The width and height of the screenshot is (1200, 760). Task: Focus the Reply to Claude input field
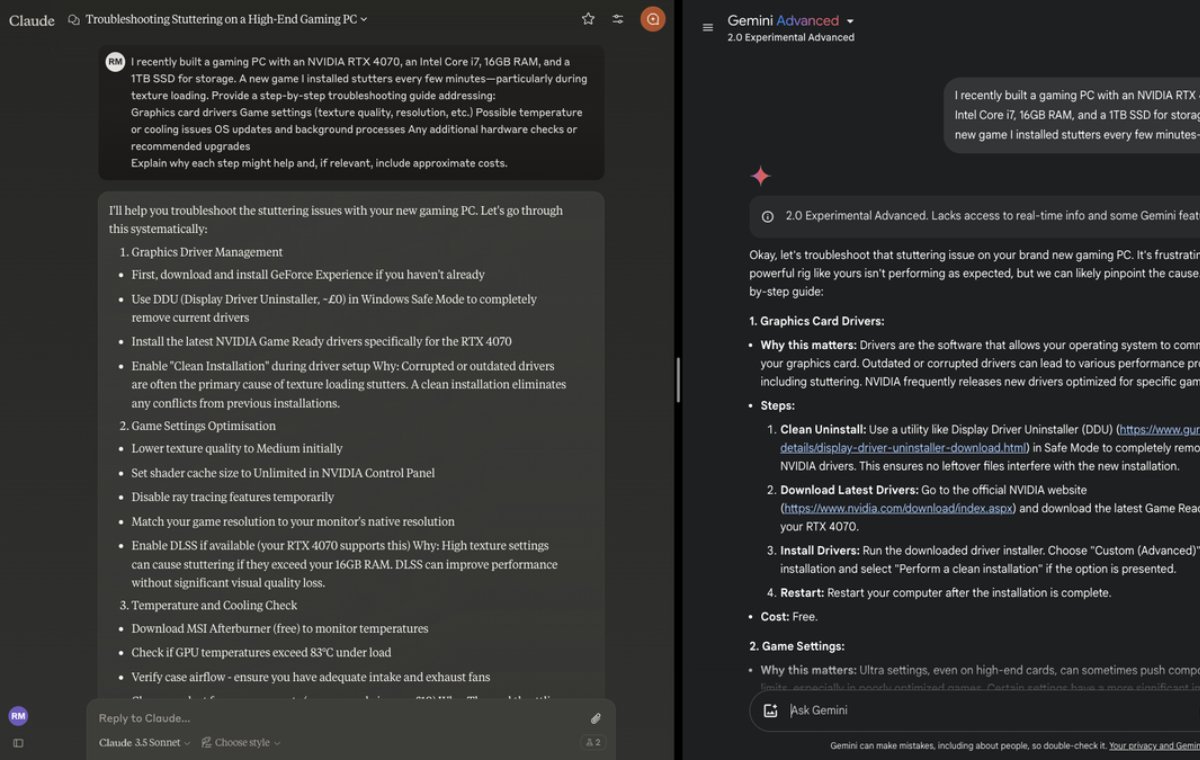click(330, 718)
